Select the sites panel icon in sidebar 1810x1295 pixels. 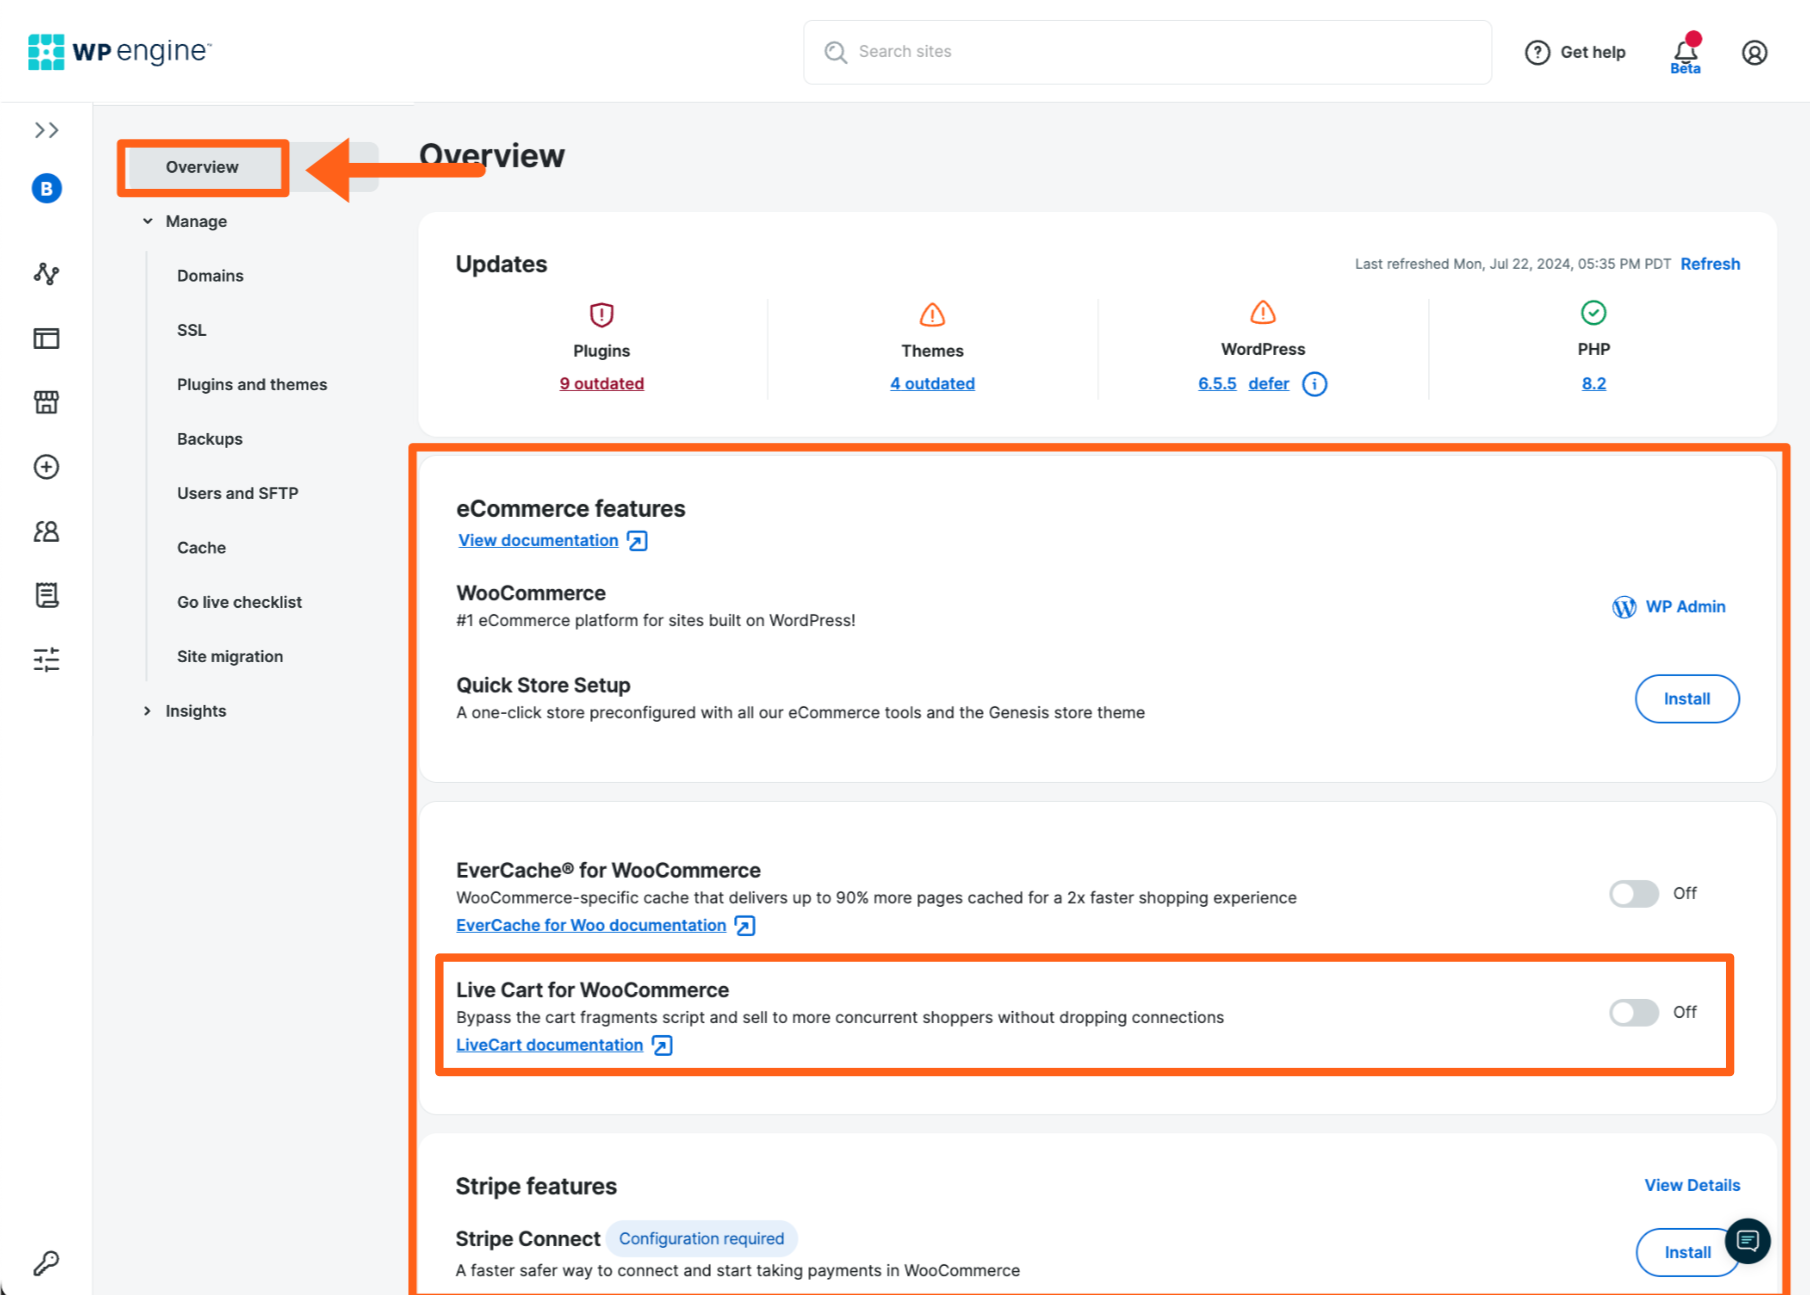click(x=46, y=338)
